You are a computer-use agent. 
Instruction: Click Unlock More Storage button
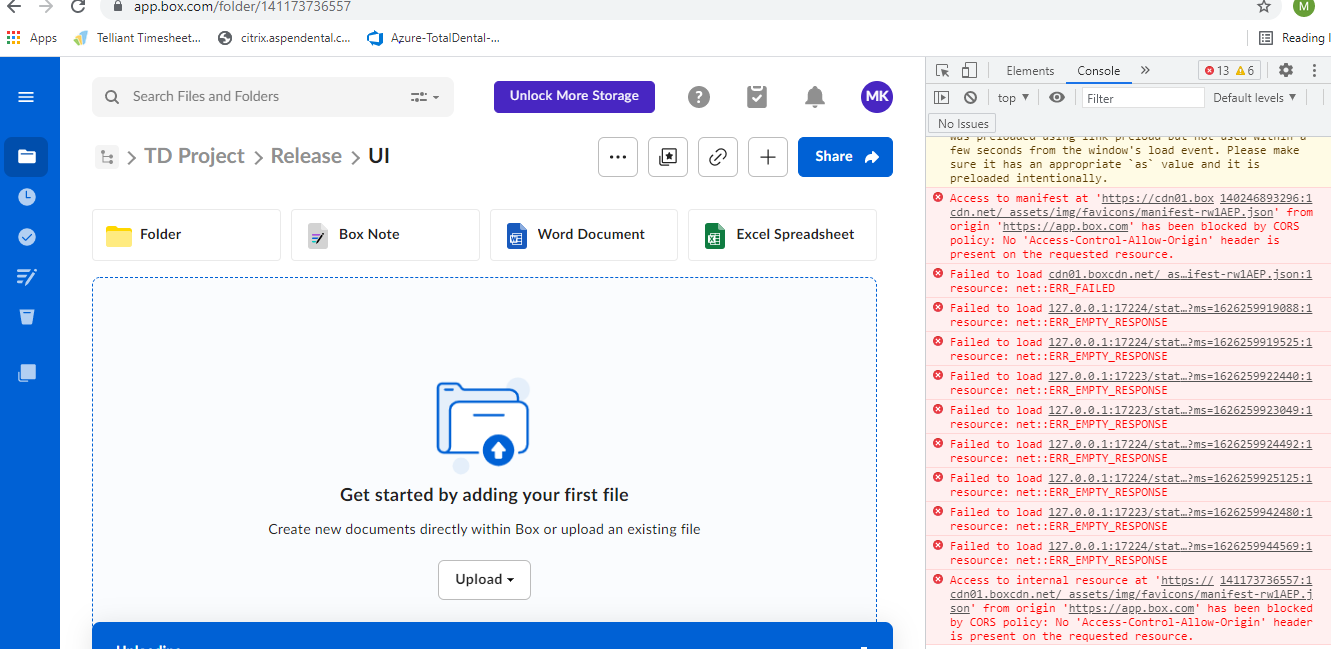pos(574,96)
